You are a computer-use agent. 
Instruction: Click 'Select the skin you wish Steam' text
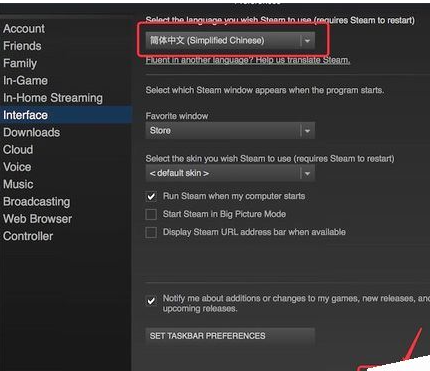(270, 159)
